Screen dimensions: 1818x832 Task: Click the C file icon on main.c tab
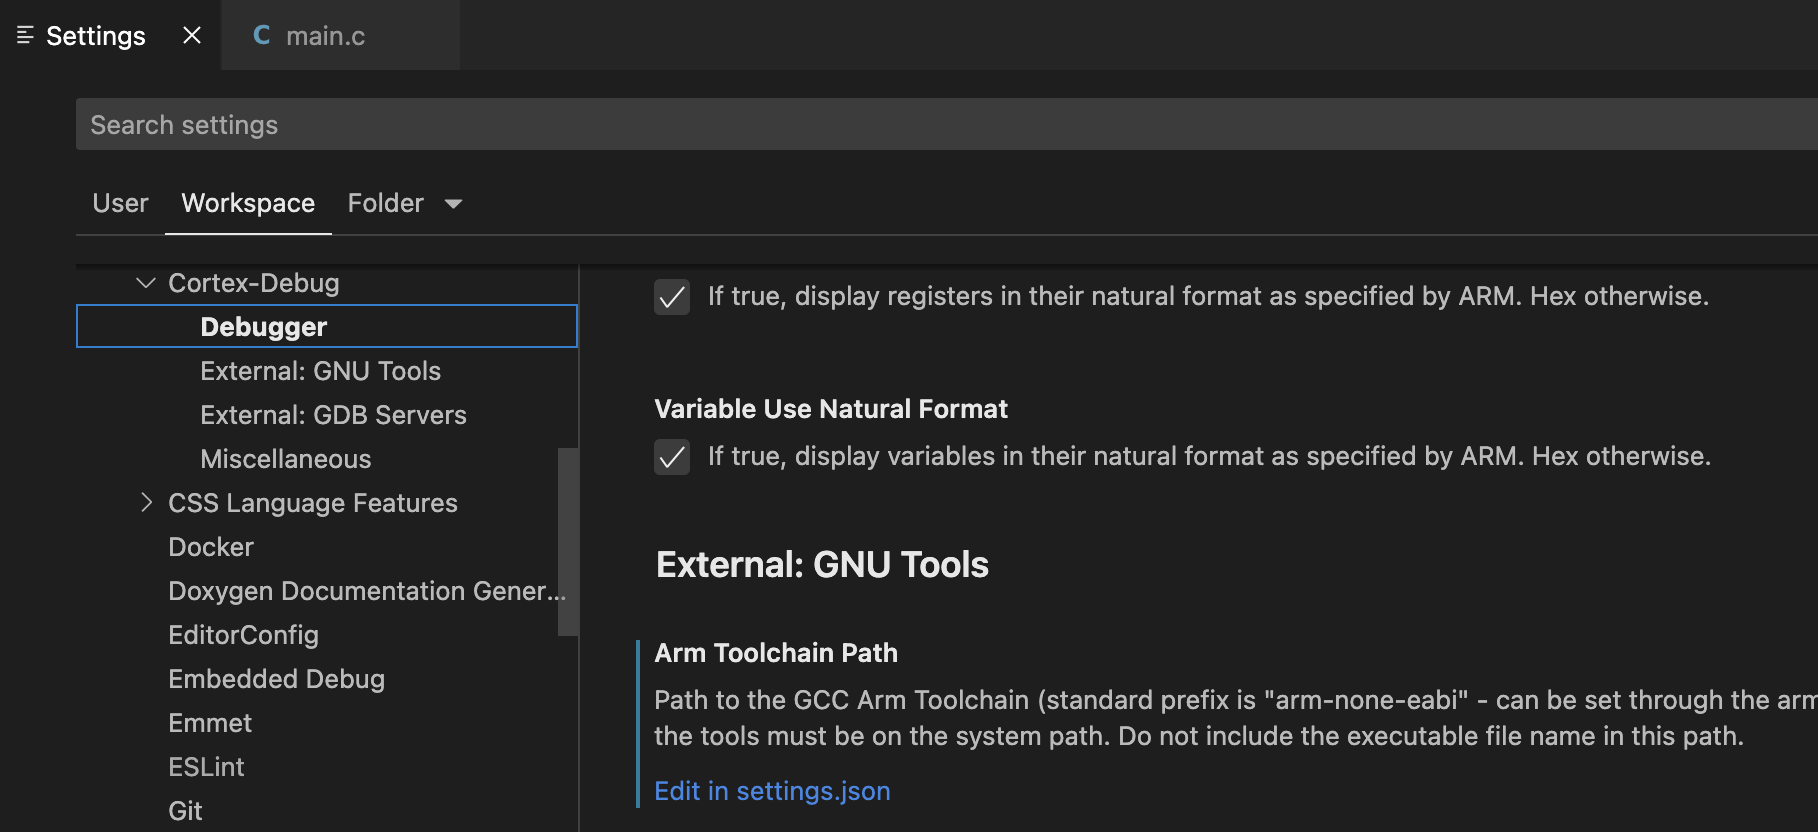[262, 36]
